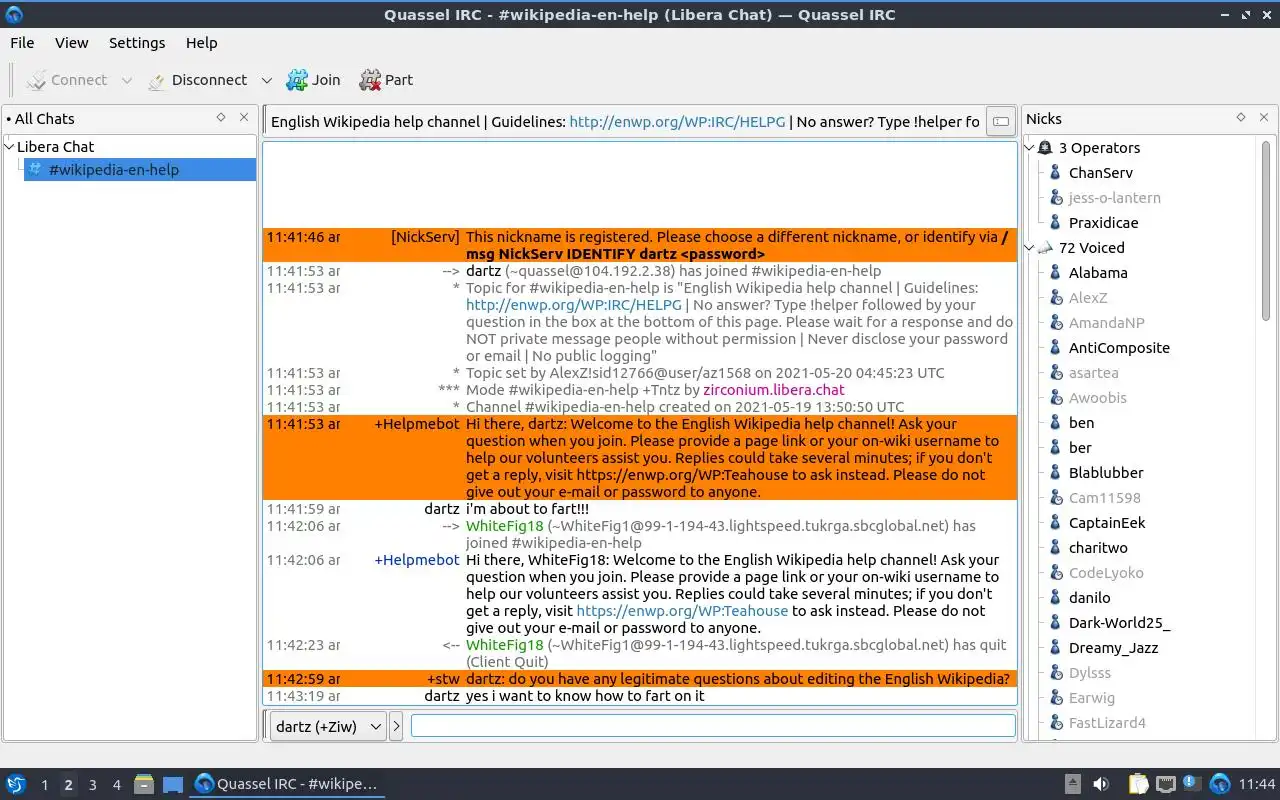
Task: Click the Disconnect toolbar button
Action: click(x=197, y=80)
